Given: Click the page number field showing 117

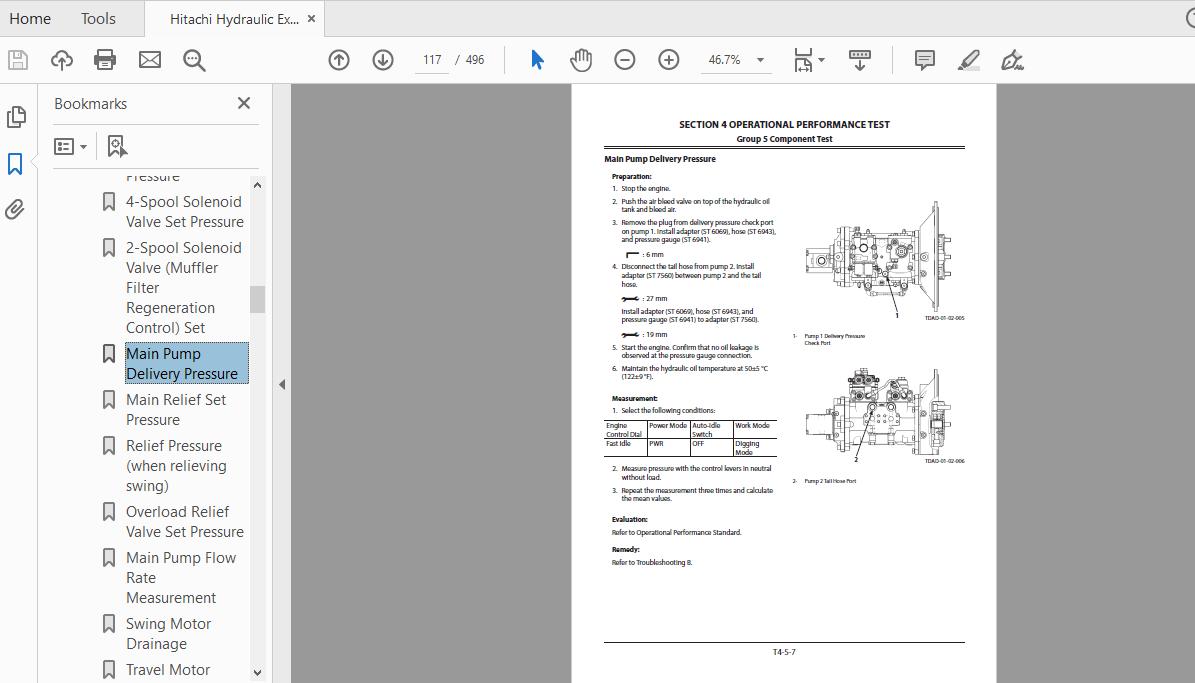Looking at the screenshot, I should pyautogui.click(x=432, y=59).
